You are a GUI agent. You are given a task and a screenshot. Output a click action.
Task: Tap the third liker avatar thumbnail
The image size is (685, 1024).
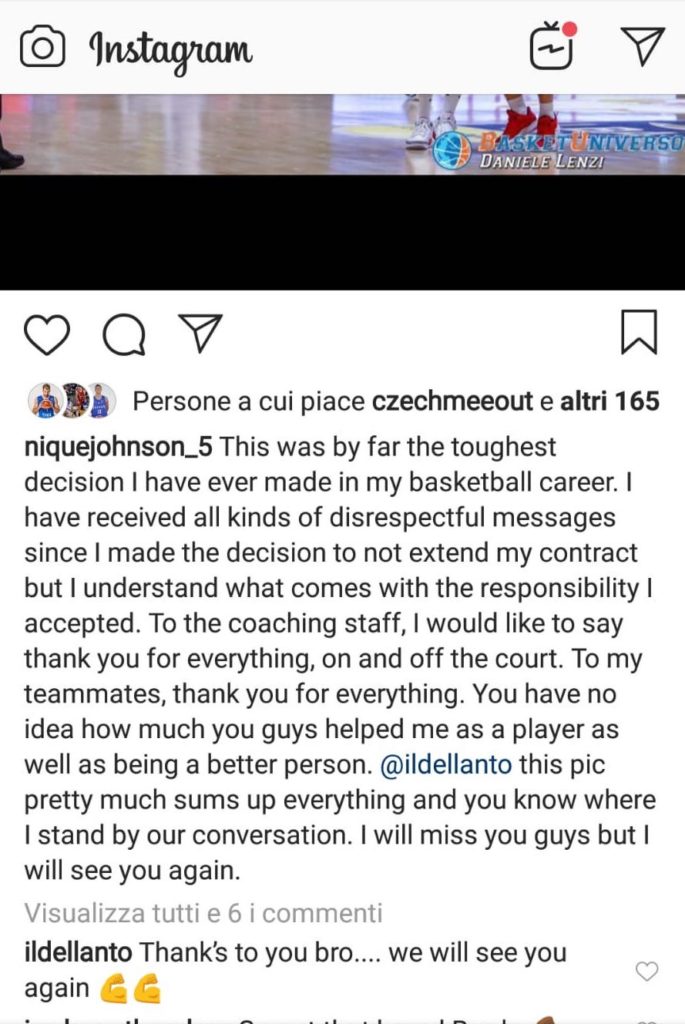[x=100, y=402]
